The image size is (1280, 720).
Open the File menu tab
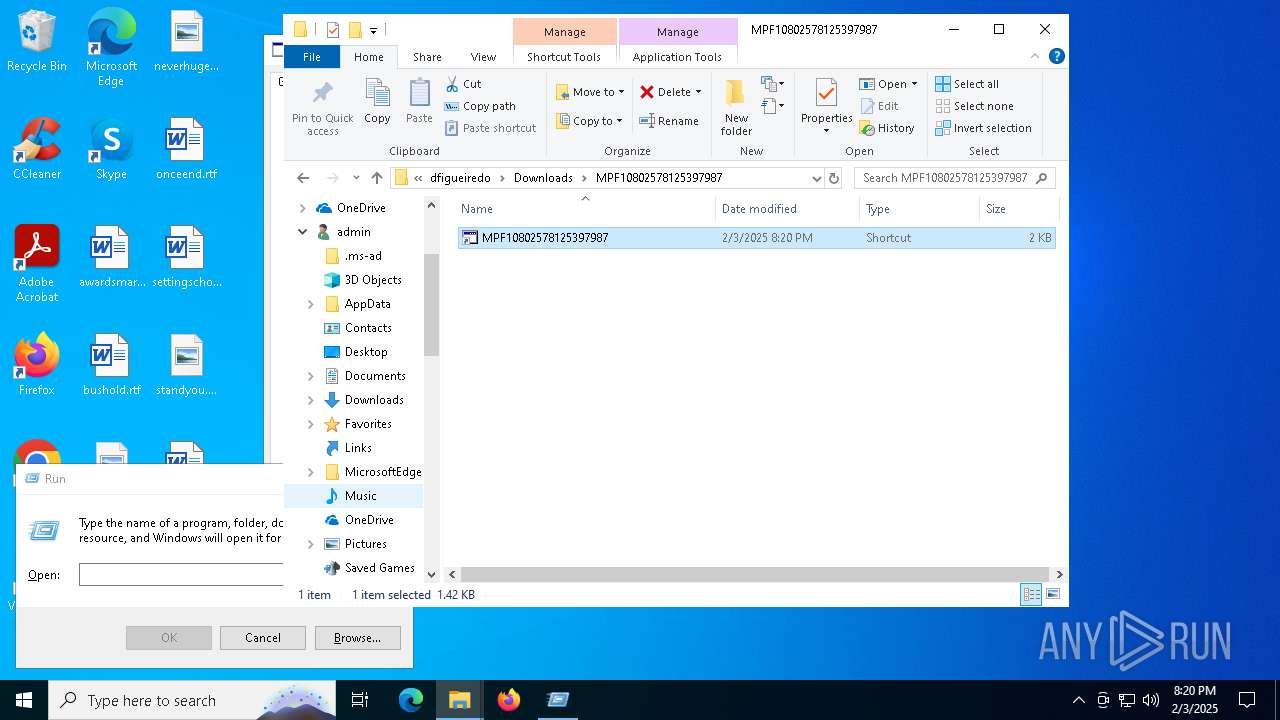312,57
